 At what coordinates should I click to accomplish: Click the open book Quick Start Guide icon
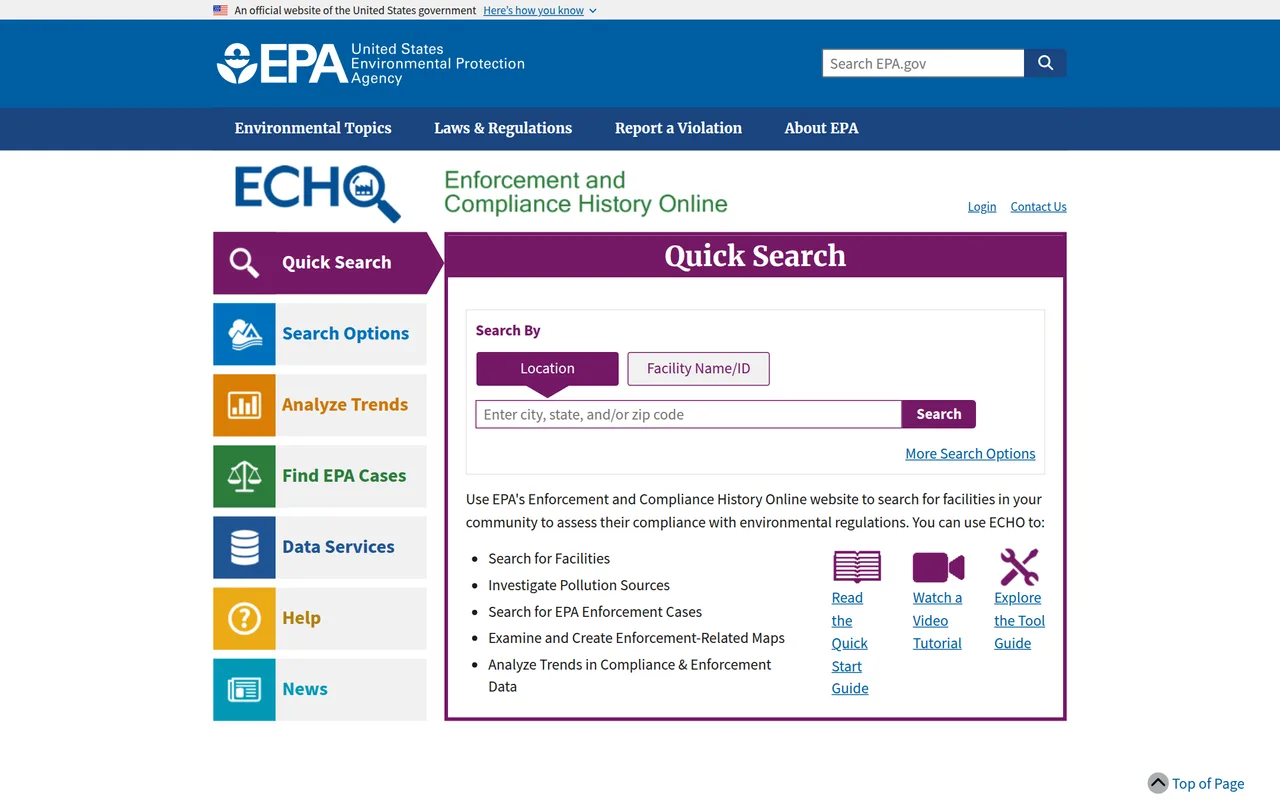click(857, 567)
